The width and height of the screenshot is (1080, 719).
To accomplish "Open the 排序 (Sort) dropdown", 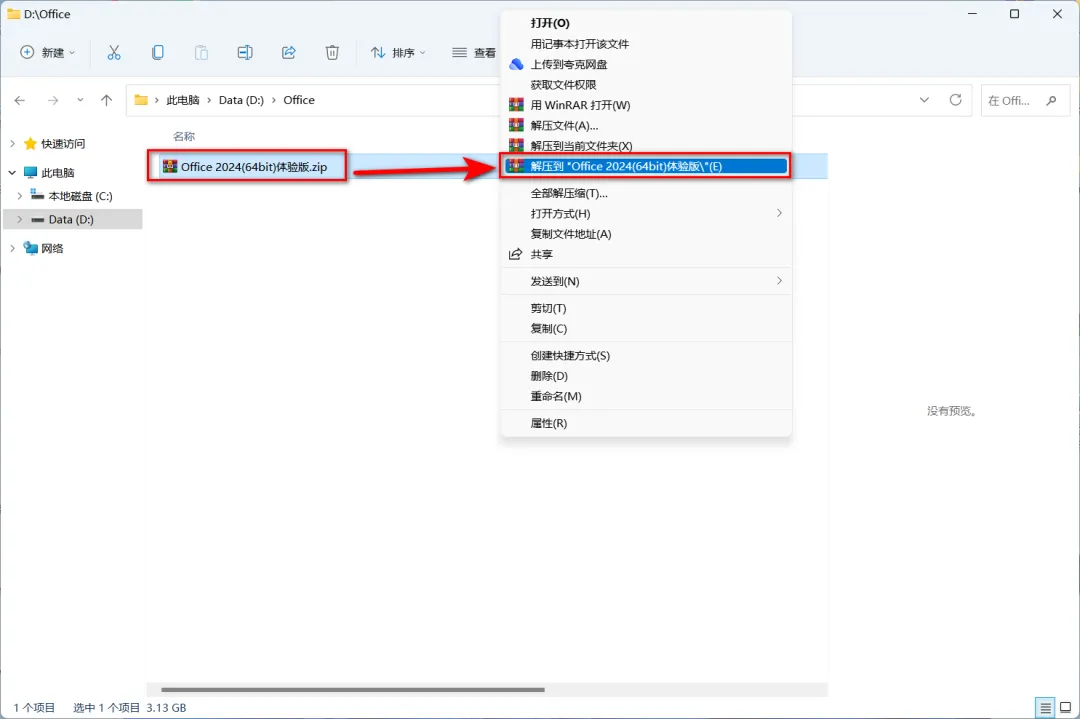I will [398, 52].
